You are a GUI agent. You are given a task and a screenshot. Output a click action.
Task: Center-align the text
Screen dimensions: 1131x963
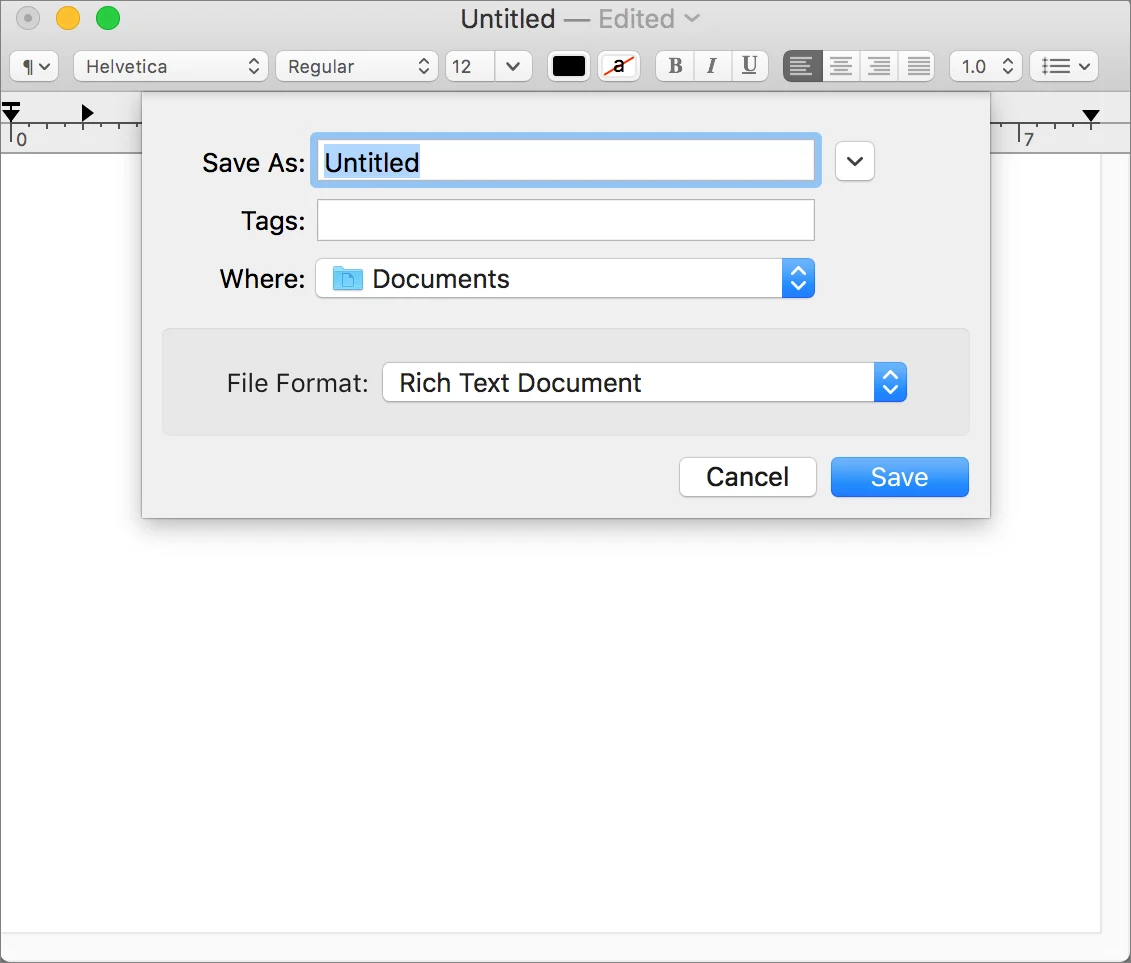(841, 66)
